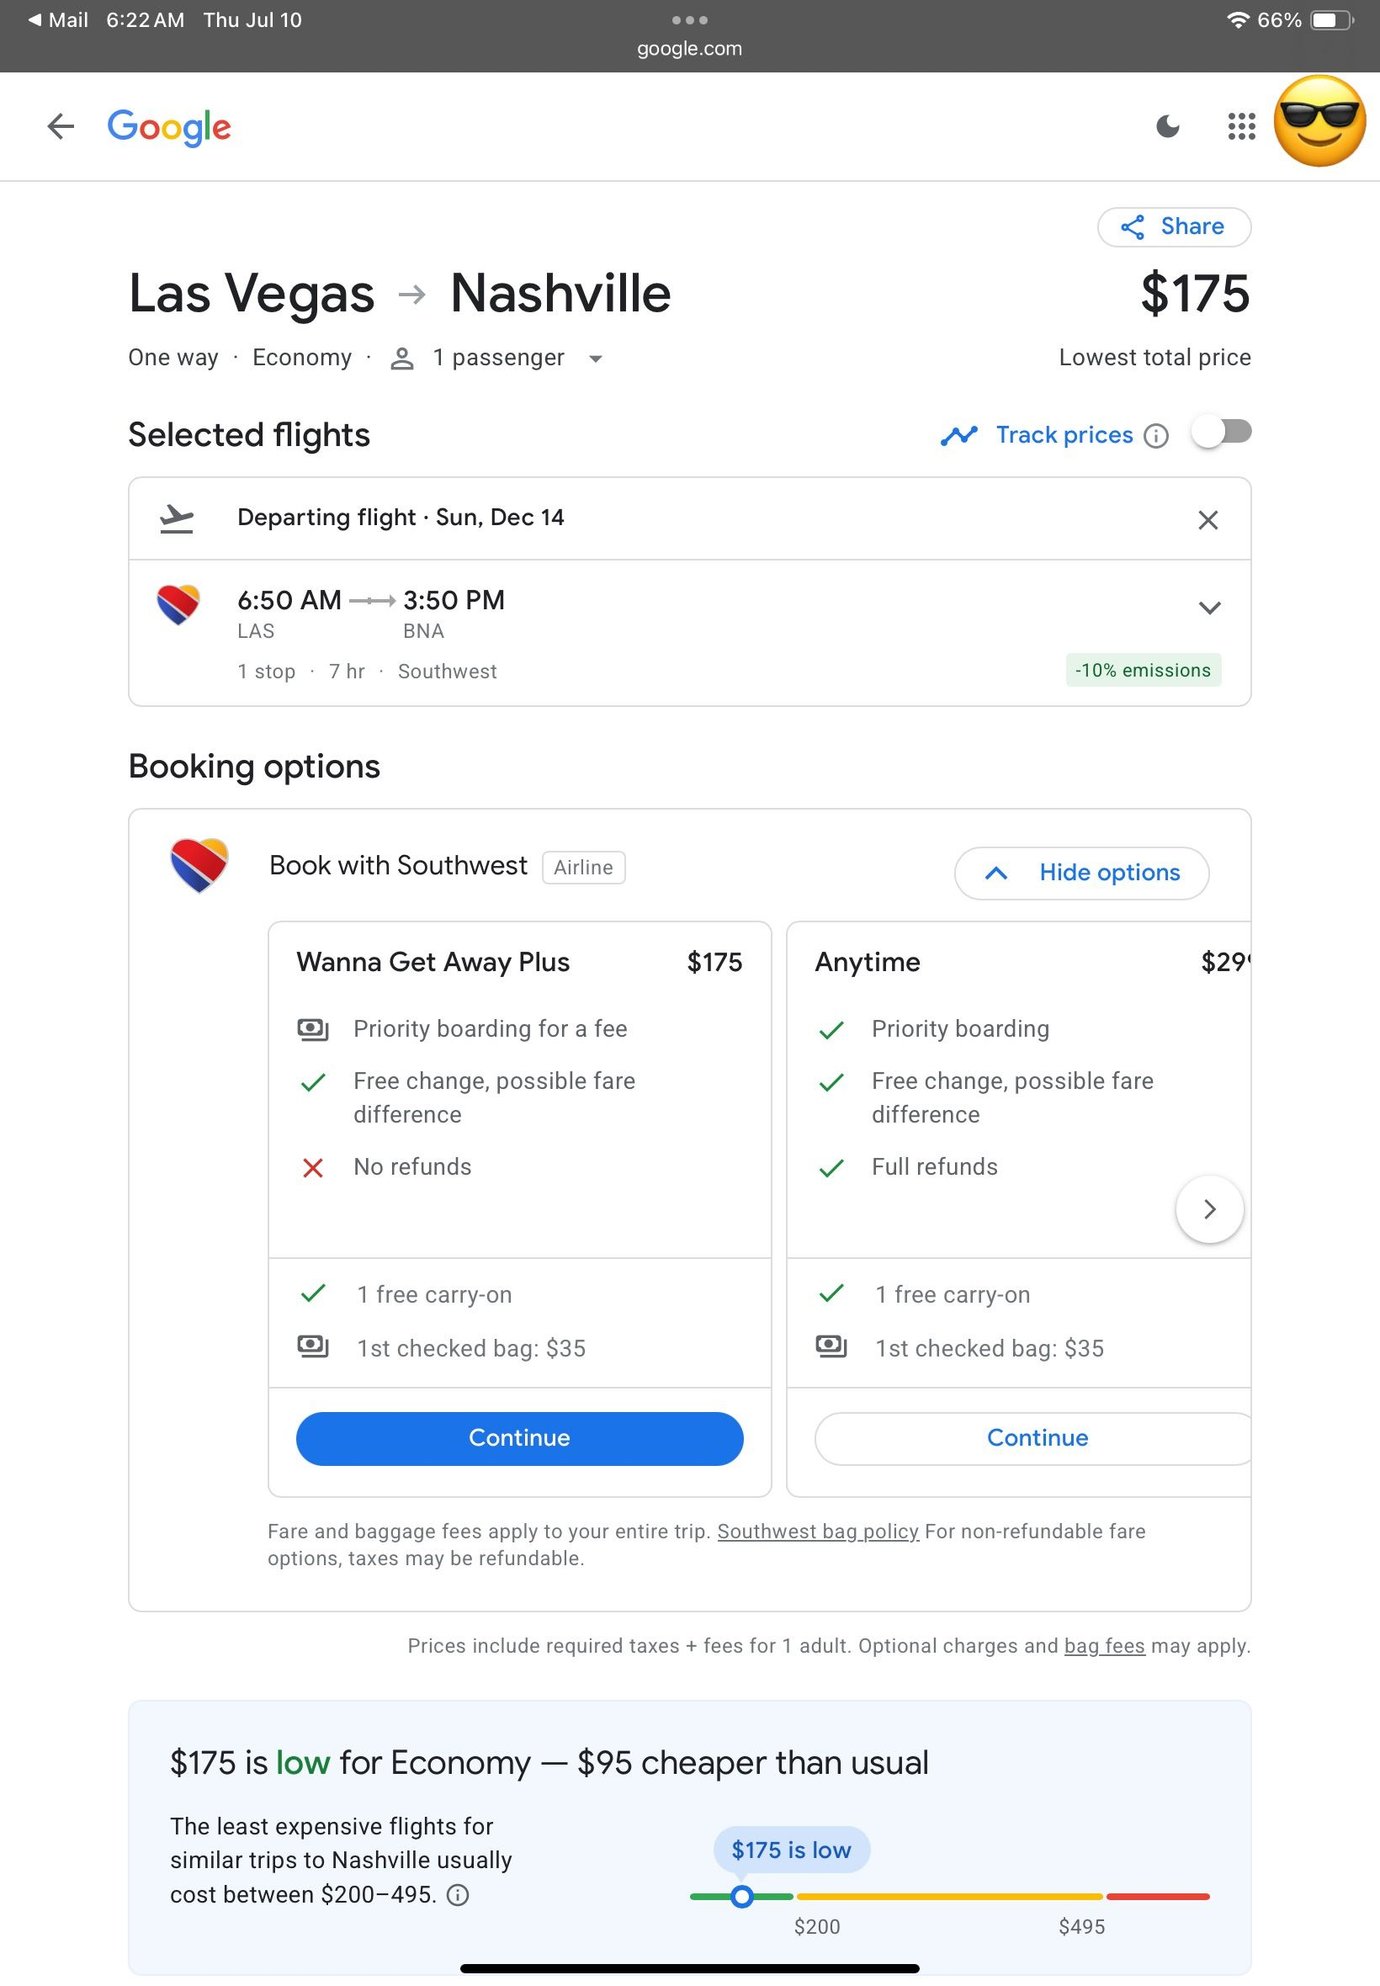Collapse fare cards via Hide options

click(x=1081, y=872)
